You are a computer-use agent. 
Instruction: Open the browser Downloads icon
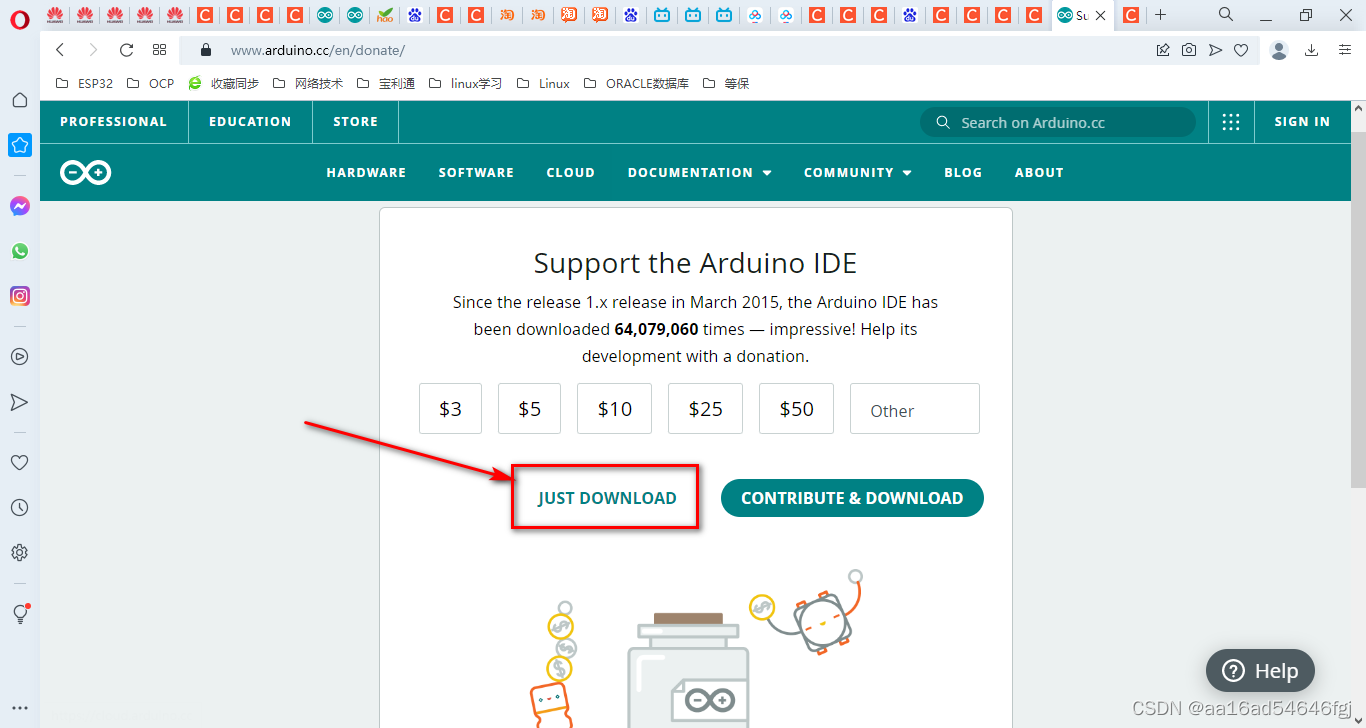coord(1310,49)
